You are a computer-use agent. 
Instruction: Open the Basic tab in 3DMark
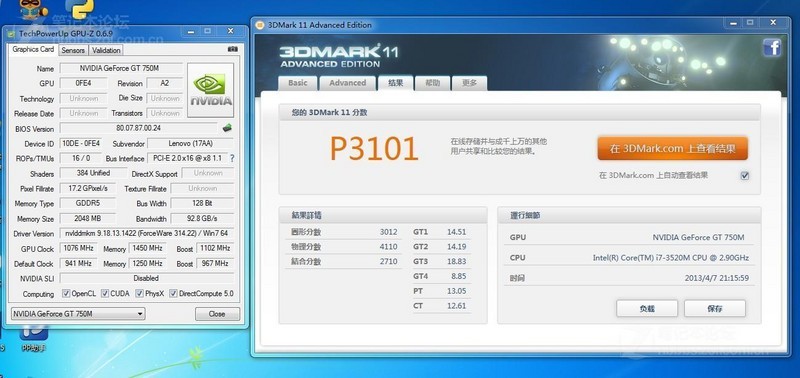click(298, 83)
